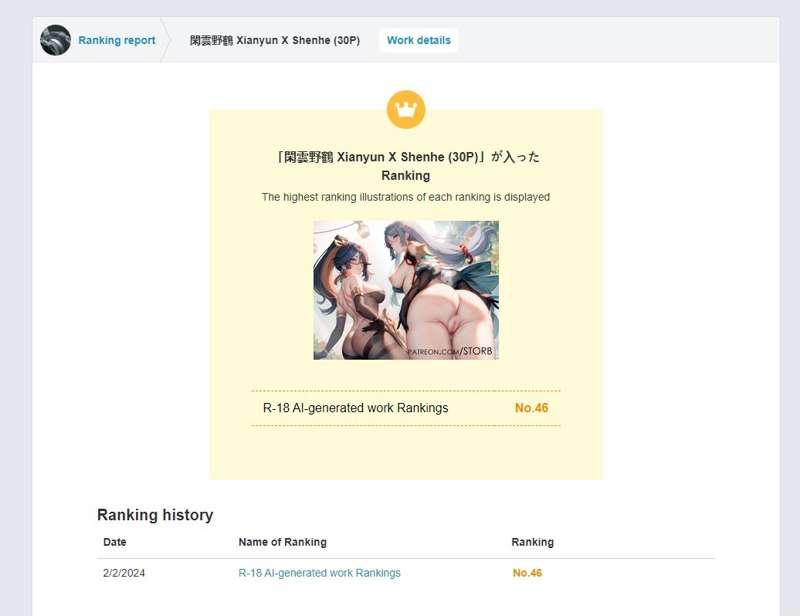Click the user avatar icon in the header
The image size is (800, 616).
(55, 40)
